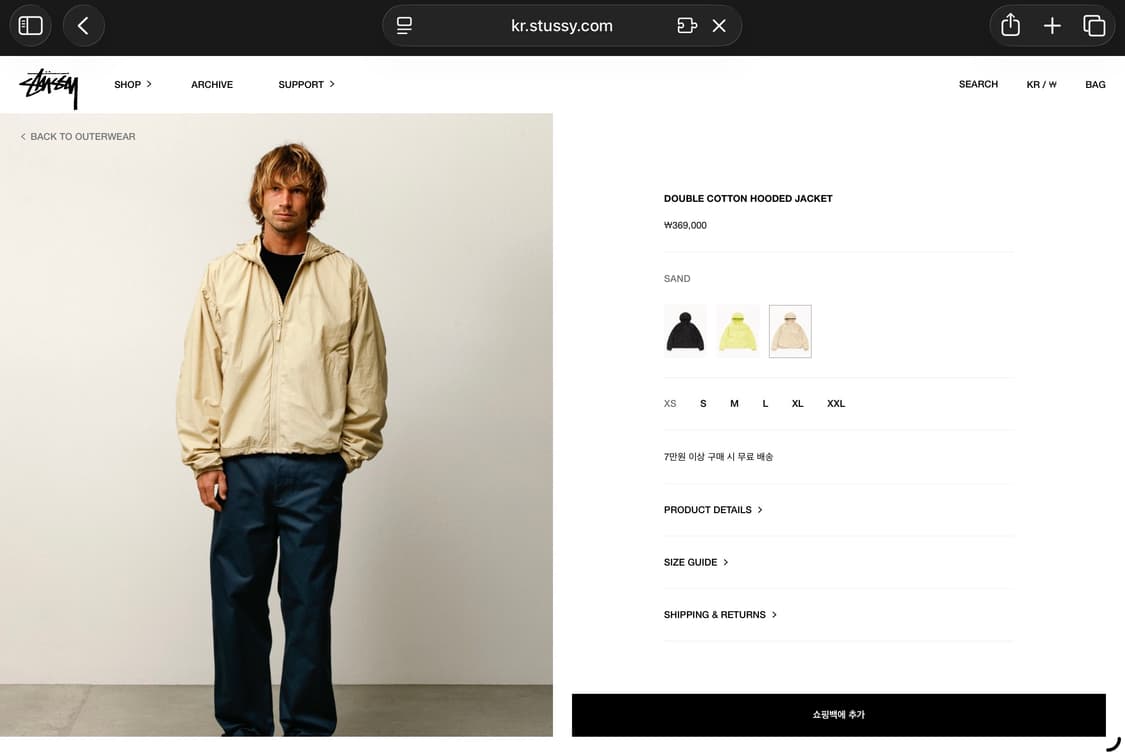Add the jacket to shopping bag
This screenshot has width=1125, height=756.
pos(838,715)
